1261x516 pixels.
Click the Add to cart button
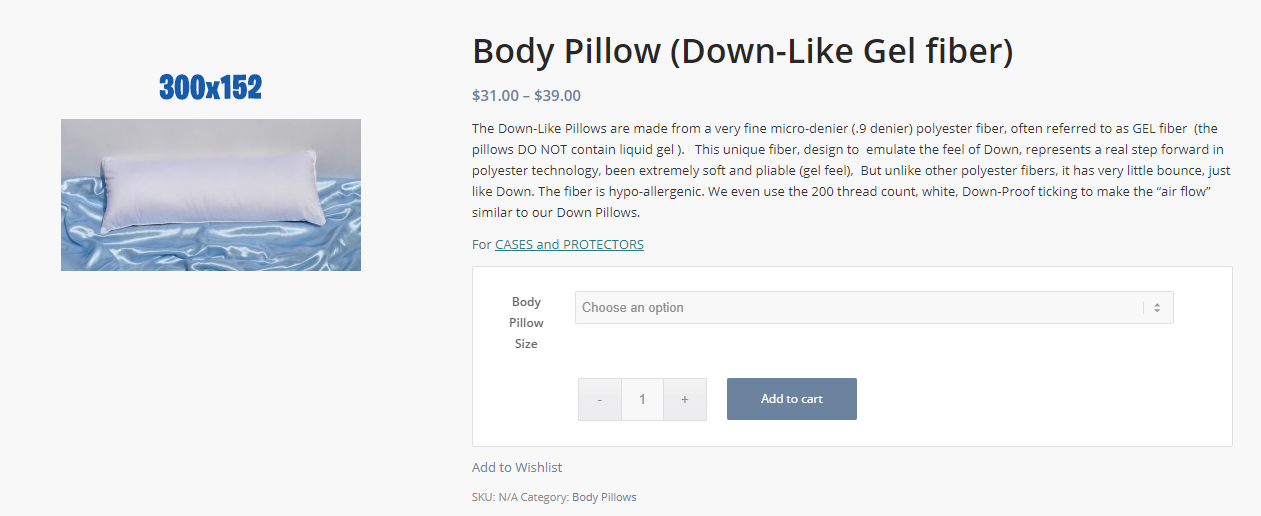coord(791,399)
